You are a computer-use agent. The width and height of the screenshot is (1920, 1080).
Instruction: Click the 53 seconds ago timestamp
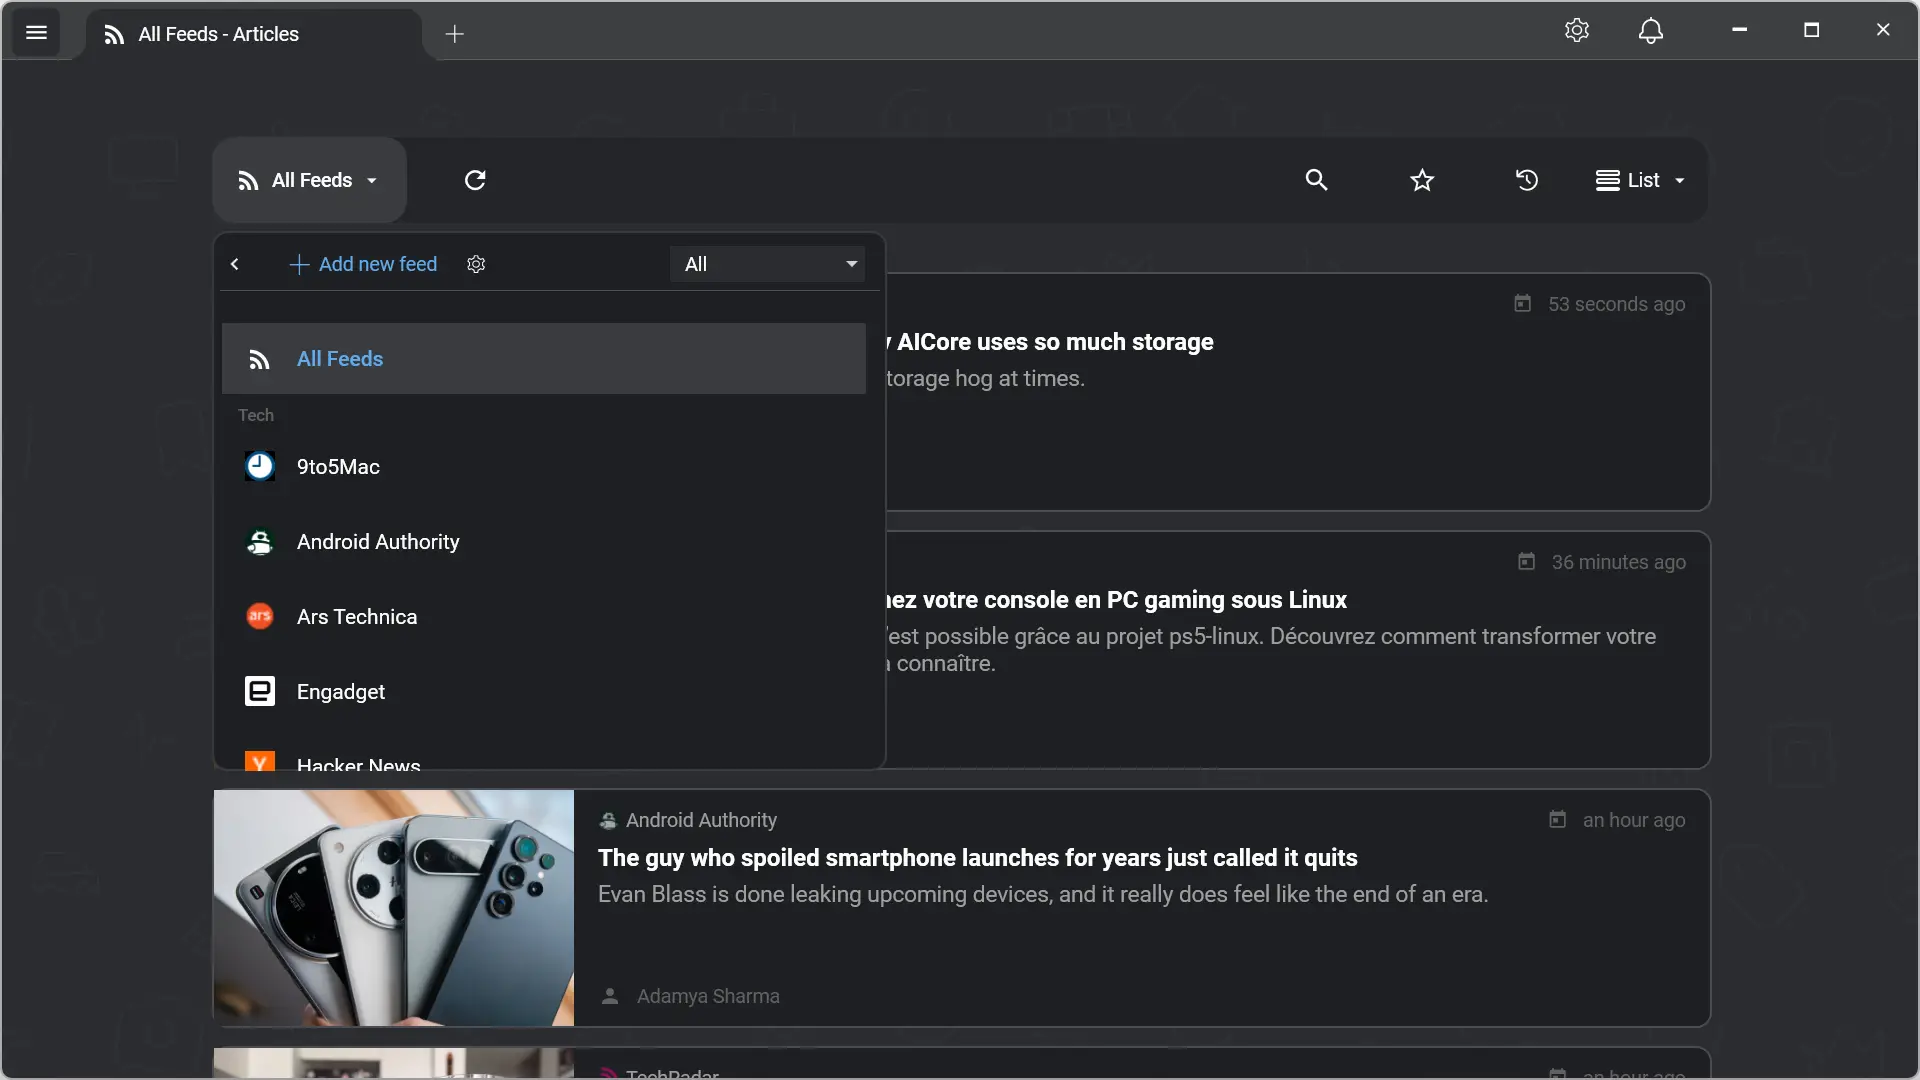(x=1616, y=304)
